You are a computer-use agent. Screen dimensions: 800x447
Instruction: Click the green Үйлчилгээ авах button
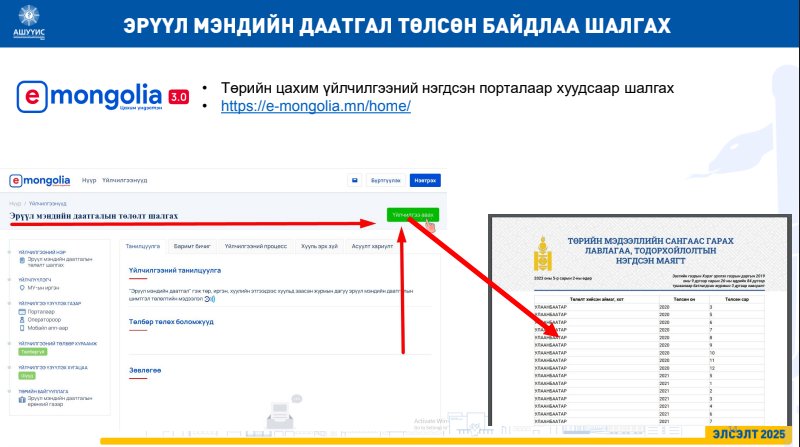tap(412, 215)
